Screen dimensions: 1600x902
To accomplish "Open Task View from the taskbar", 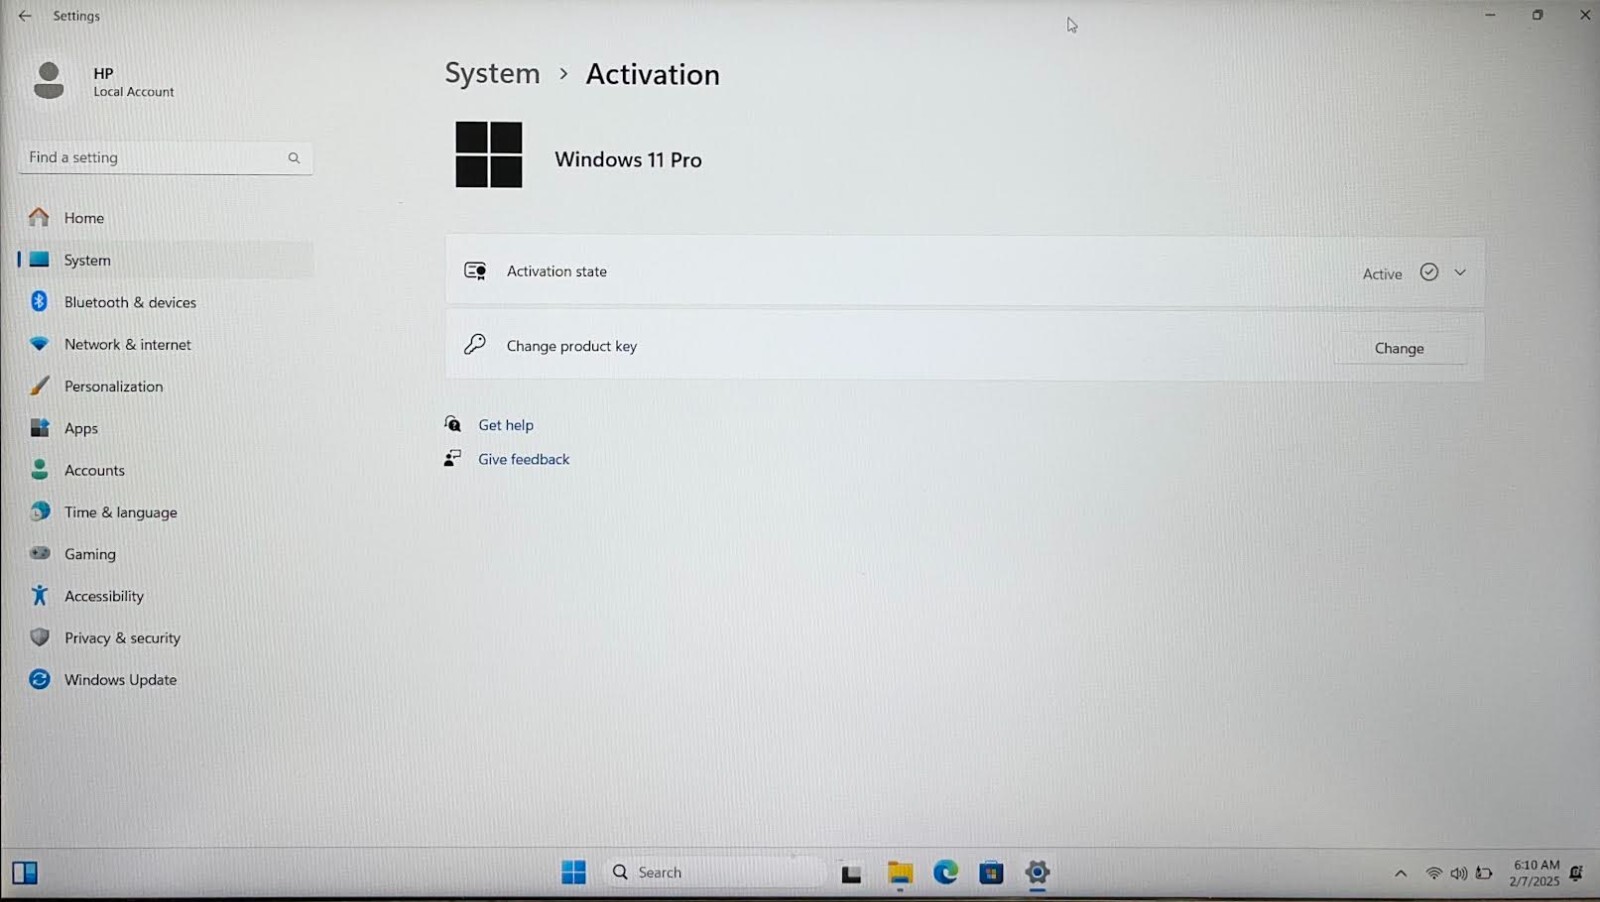I will pos(851,874).
